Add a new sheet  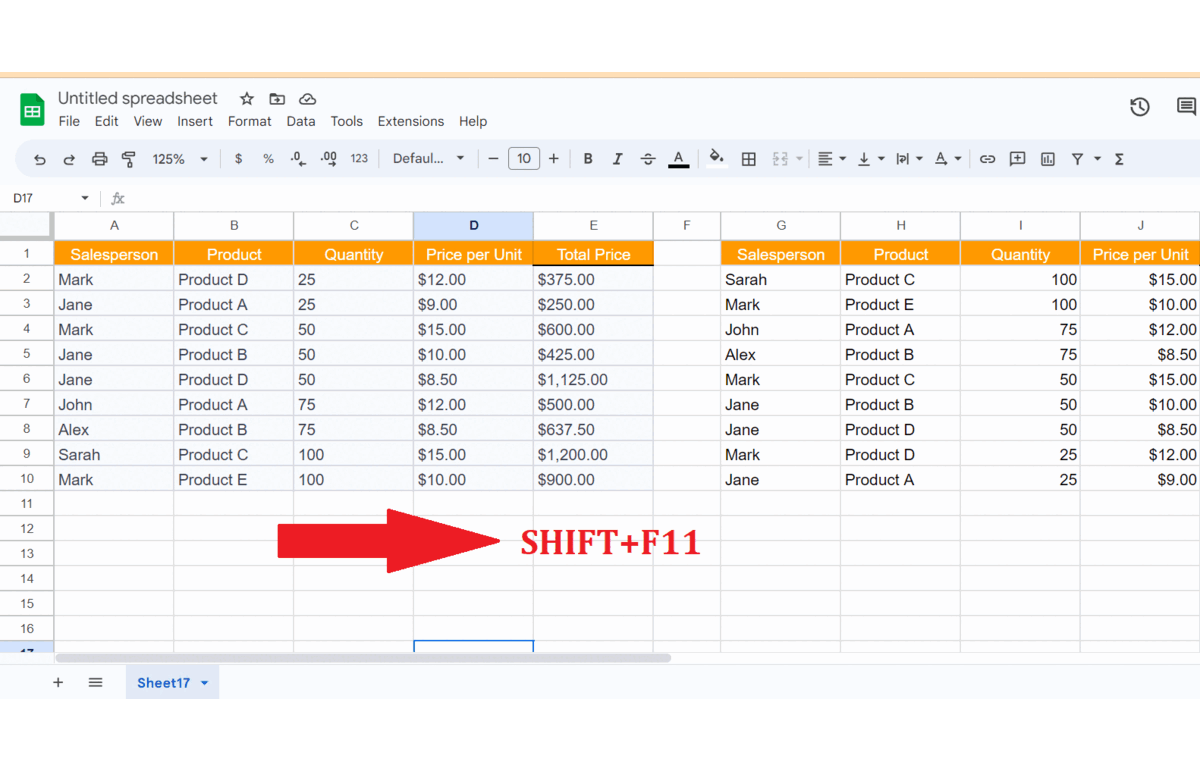coord(58,682)
